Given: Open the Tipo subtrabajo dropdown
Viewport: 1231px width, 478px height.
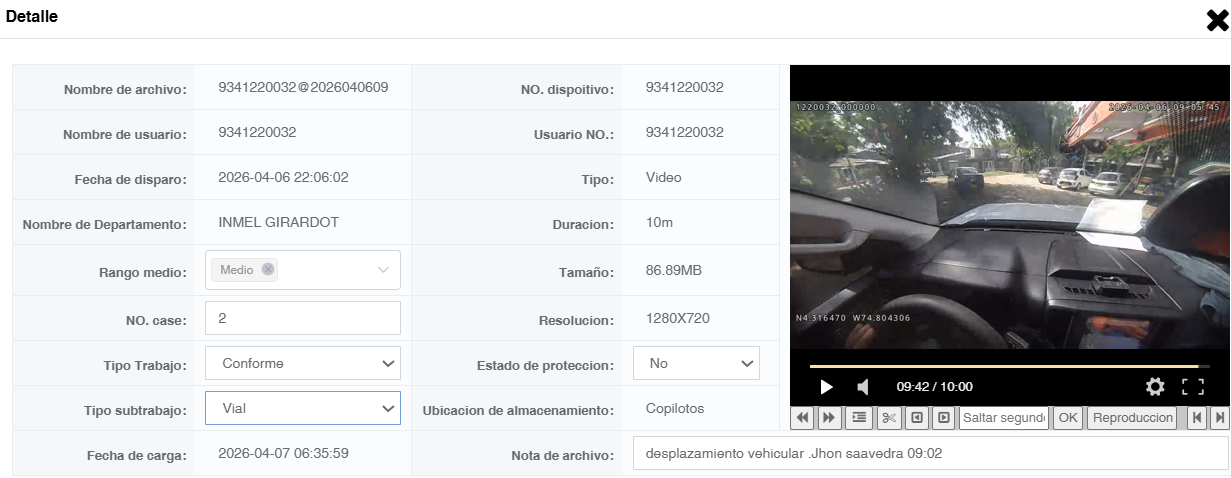Looking at the screenshot, I should tap(303, 408).
